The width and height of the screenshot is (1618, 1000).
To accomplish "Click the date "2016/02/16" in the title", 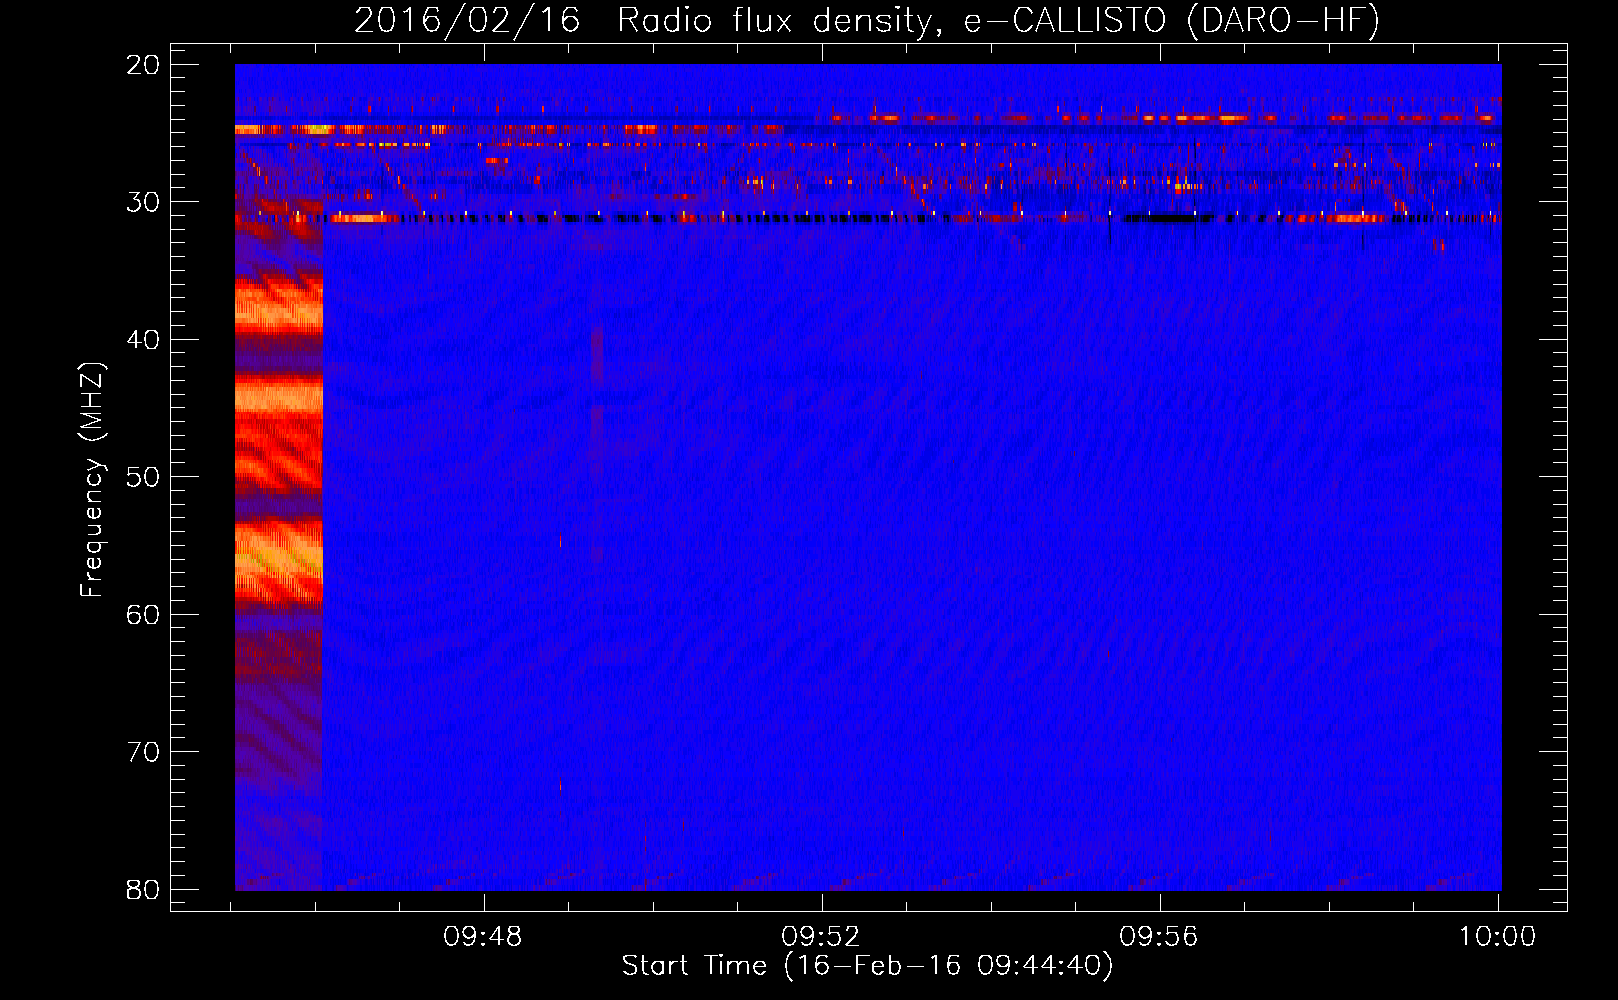I will click(x=467, y=20).
